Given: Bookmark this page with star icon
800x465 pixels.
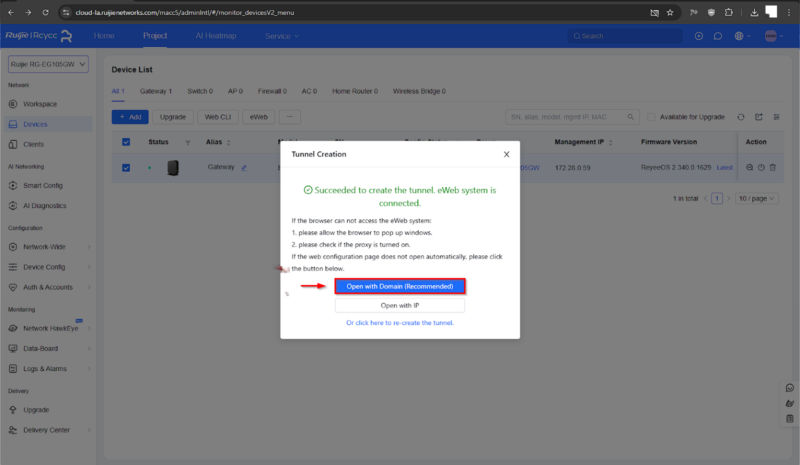Looking at the screenshot, I should click(670, 13).
